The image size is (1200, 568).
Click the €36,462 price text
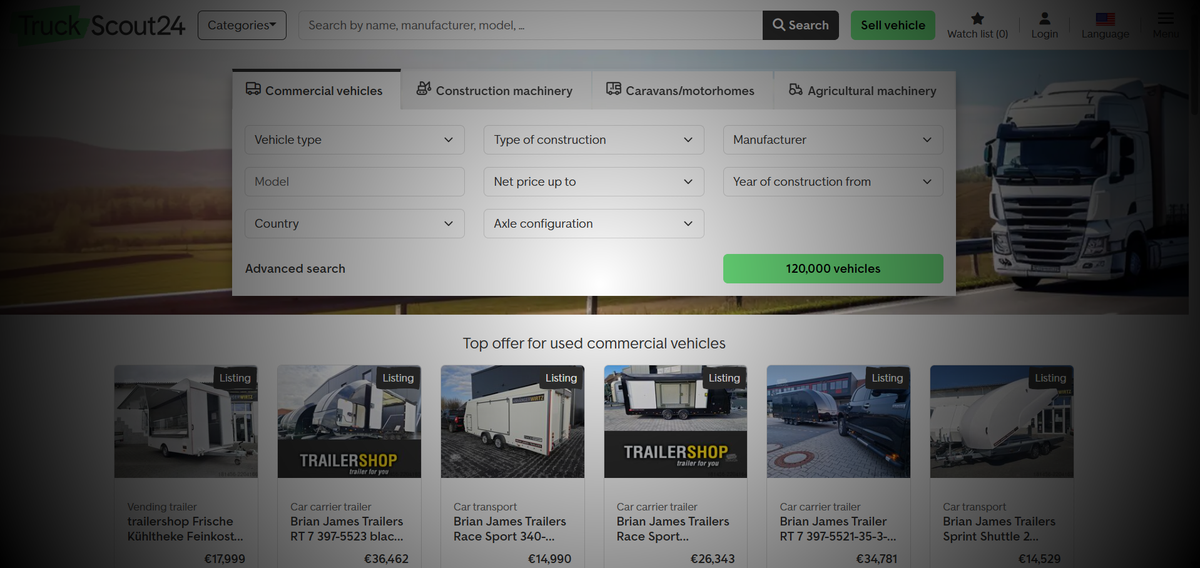386,559
